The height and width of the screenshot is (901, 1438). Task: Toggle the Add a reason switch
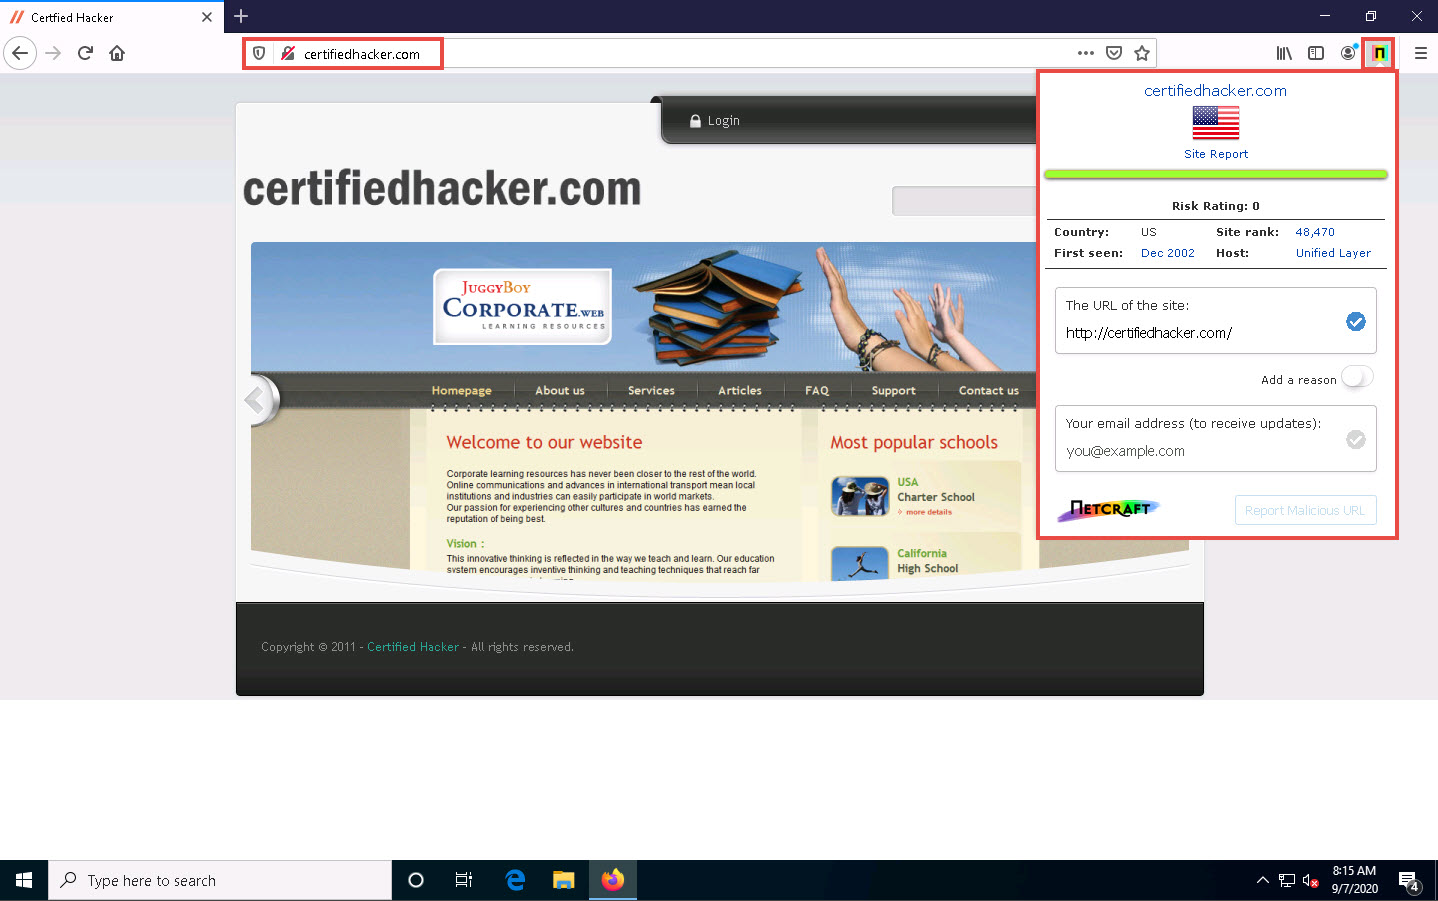1357,377
